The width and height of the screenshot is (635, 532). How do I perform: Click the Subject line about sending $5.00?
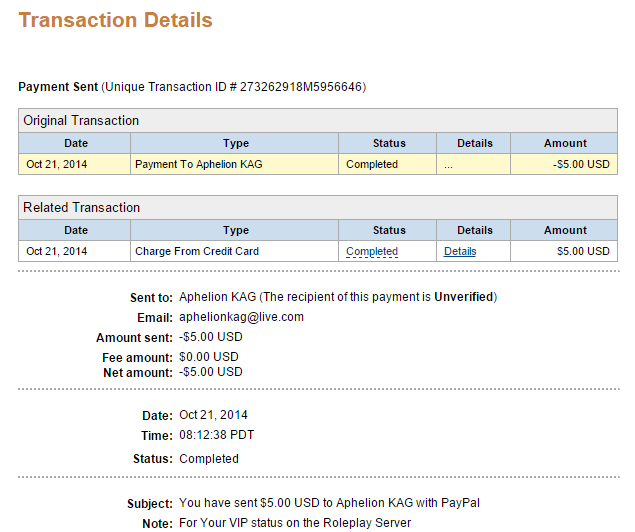click(x=336, y=503)
